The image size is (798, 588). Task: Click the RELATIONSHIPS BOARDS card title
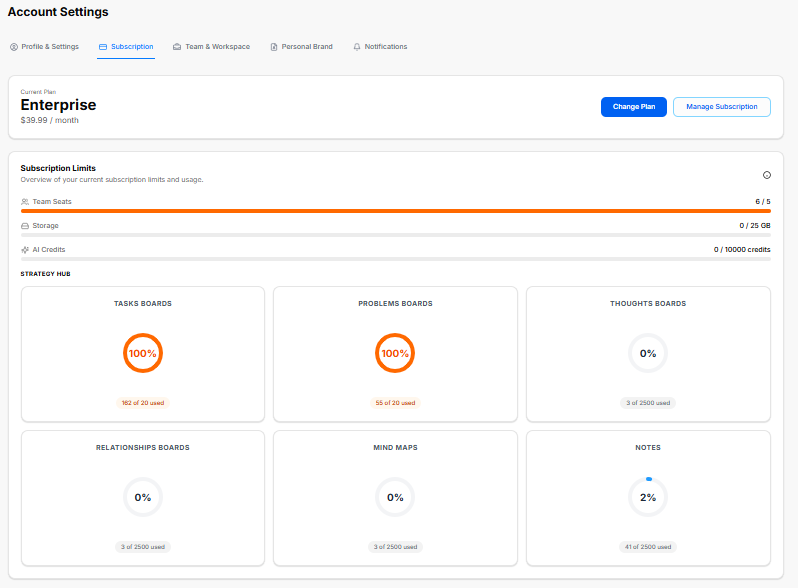click(x=142, y=447)
